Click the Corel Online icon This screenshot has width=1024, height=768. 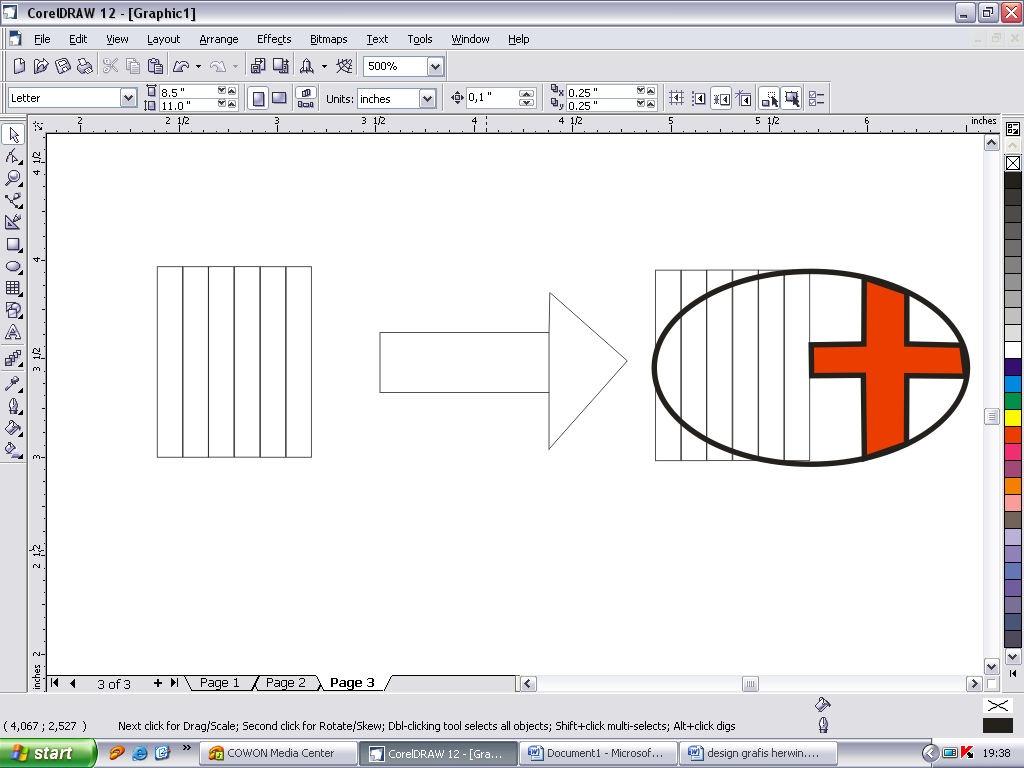point(344,66)
